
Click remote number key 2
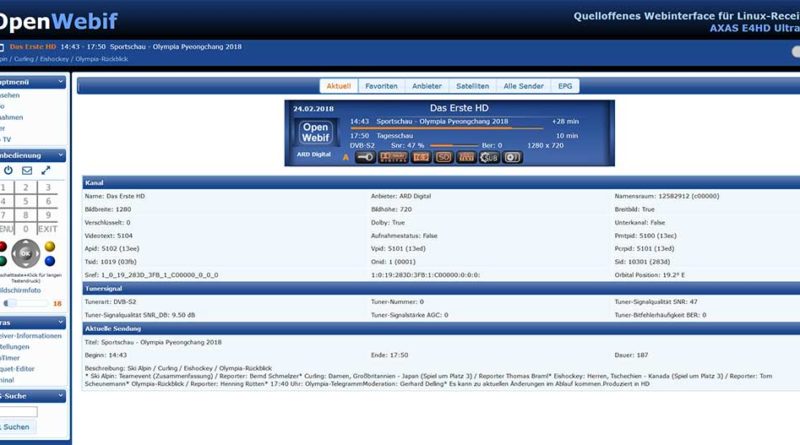pos(26,187)
